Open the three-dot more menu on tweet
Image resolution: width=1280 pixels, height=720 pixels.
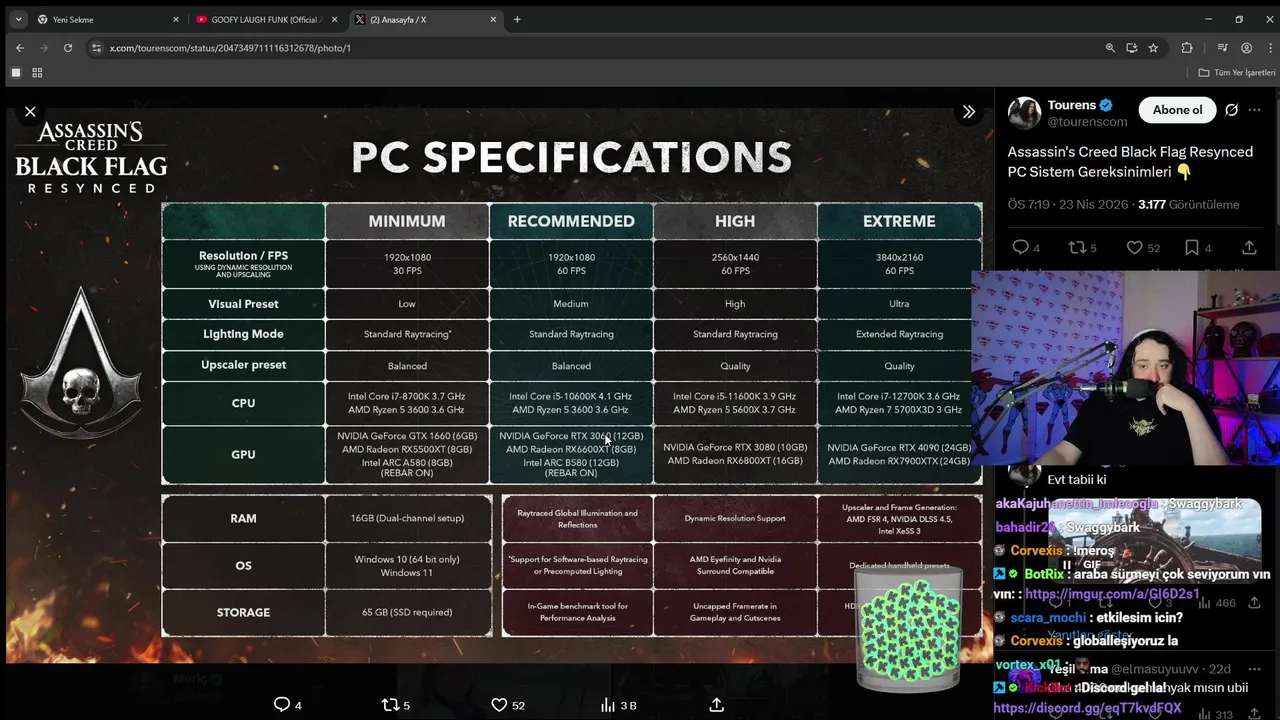point(1255,110)
